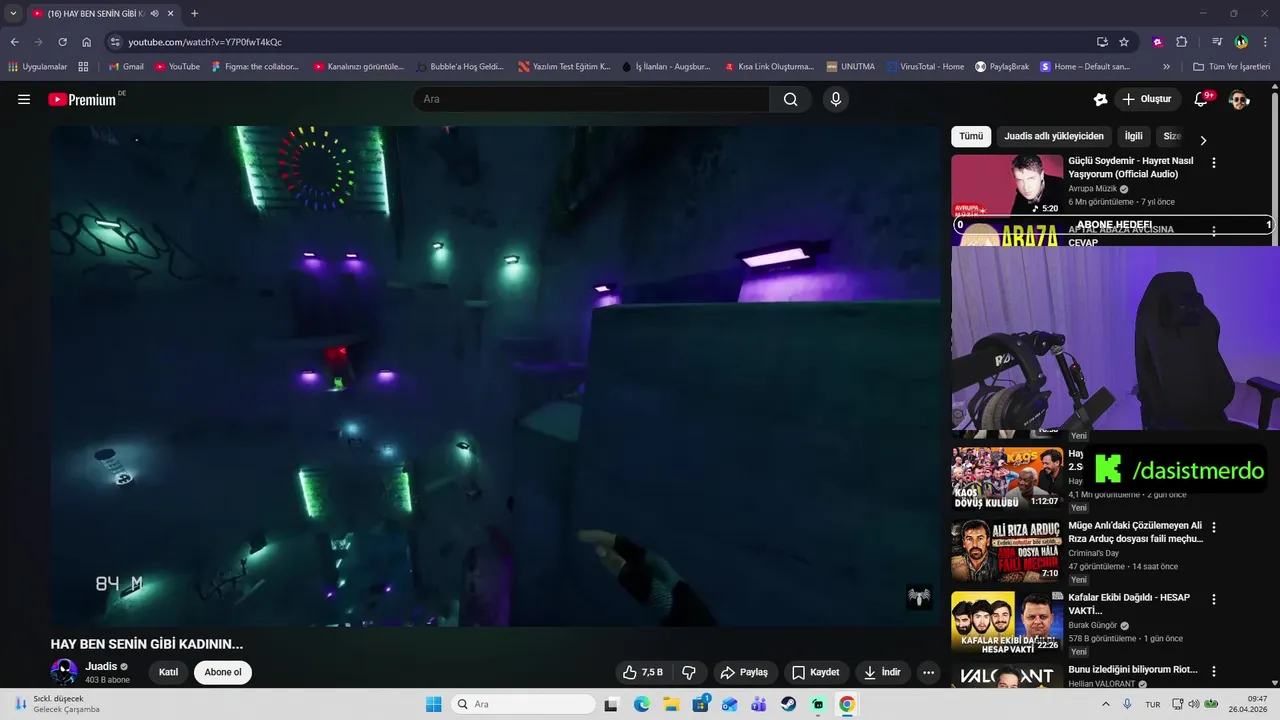Image resolution: width=1280 pixels, height=720 pixels.
Task: Open the sparkle icon beside Oluştur
Action: coord(1100,99)
